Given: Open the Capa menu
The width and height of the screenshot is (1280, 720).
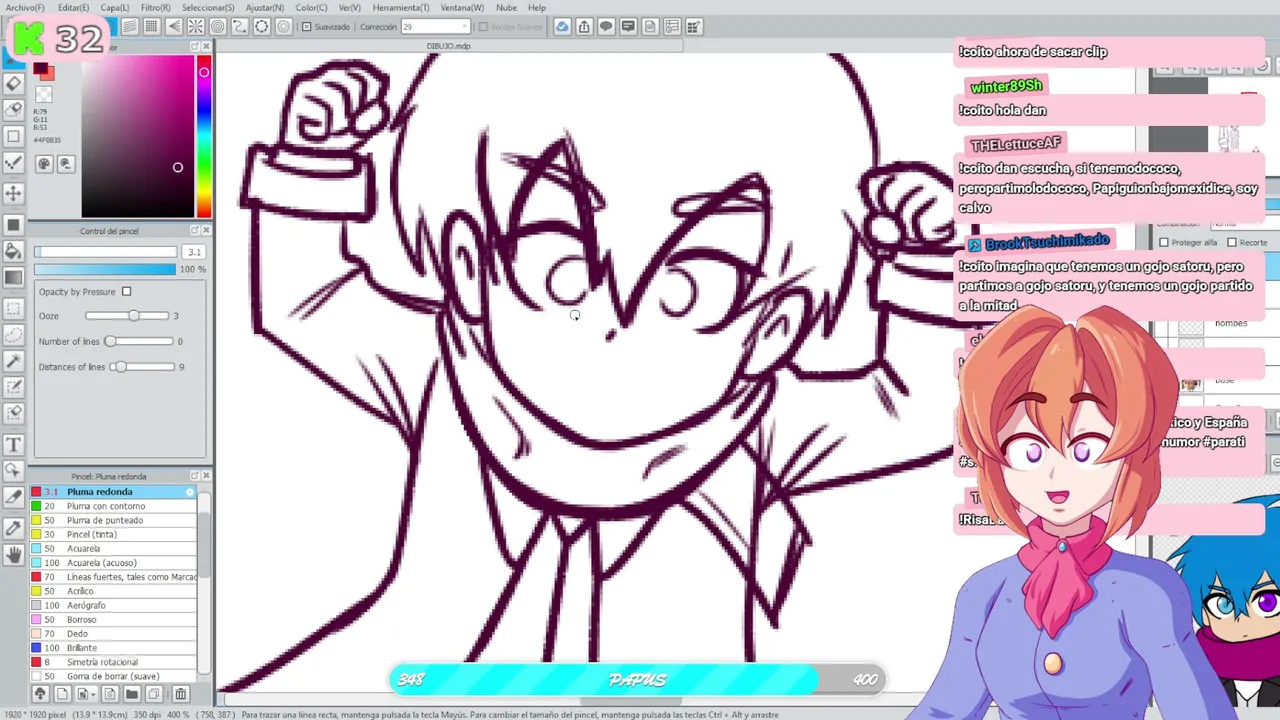Looking at the screenshot, I should pos(114,7).
